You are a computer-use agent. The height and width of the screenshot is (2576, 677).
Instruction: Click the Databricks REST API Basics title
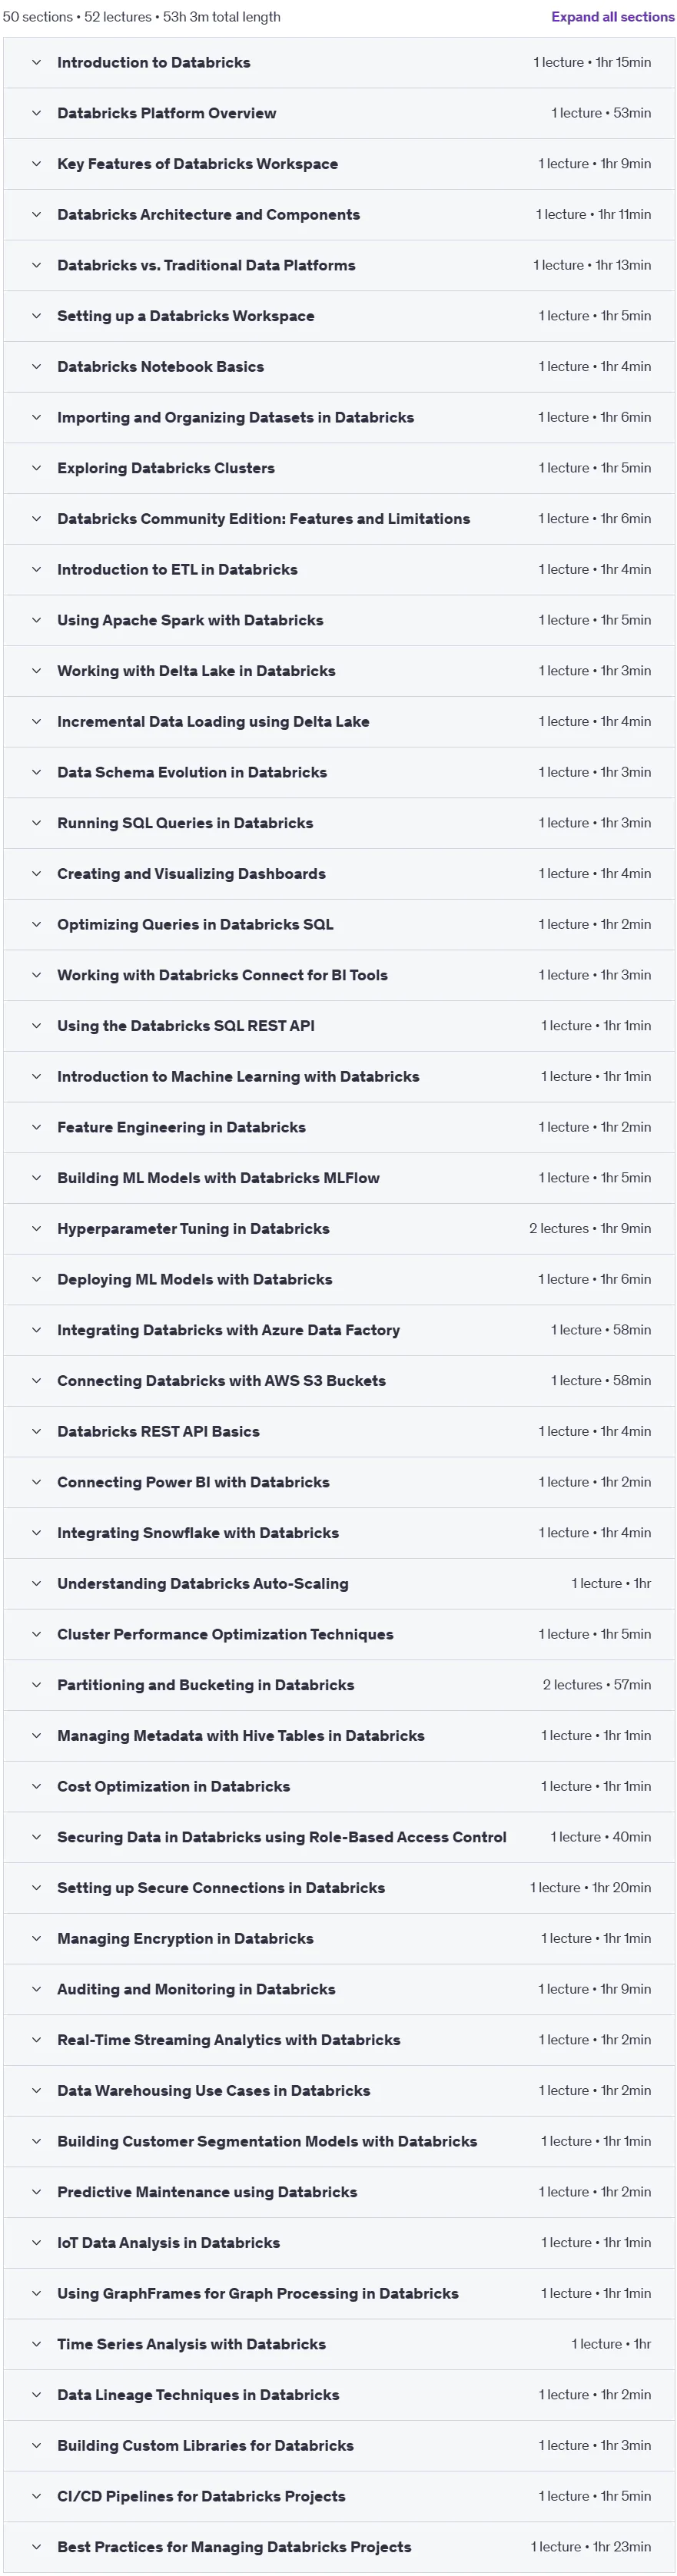[x=158, y=1431]
